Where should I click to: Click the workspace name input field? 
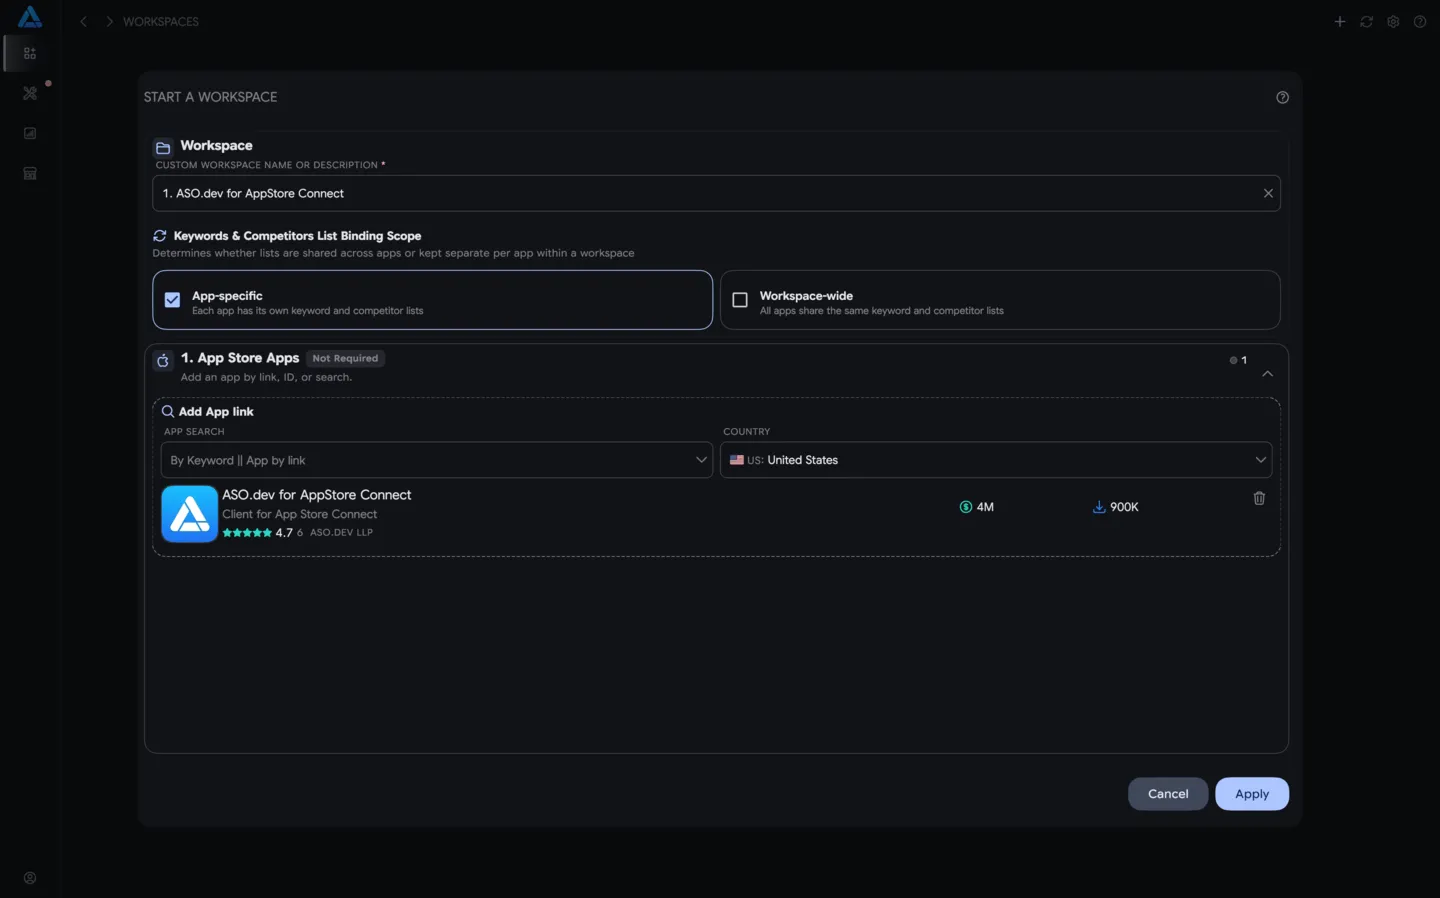(x=716, y=193)
